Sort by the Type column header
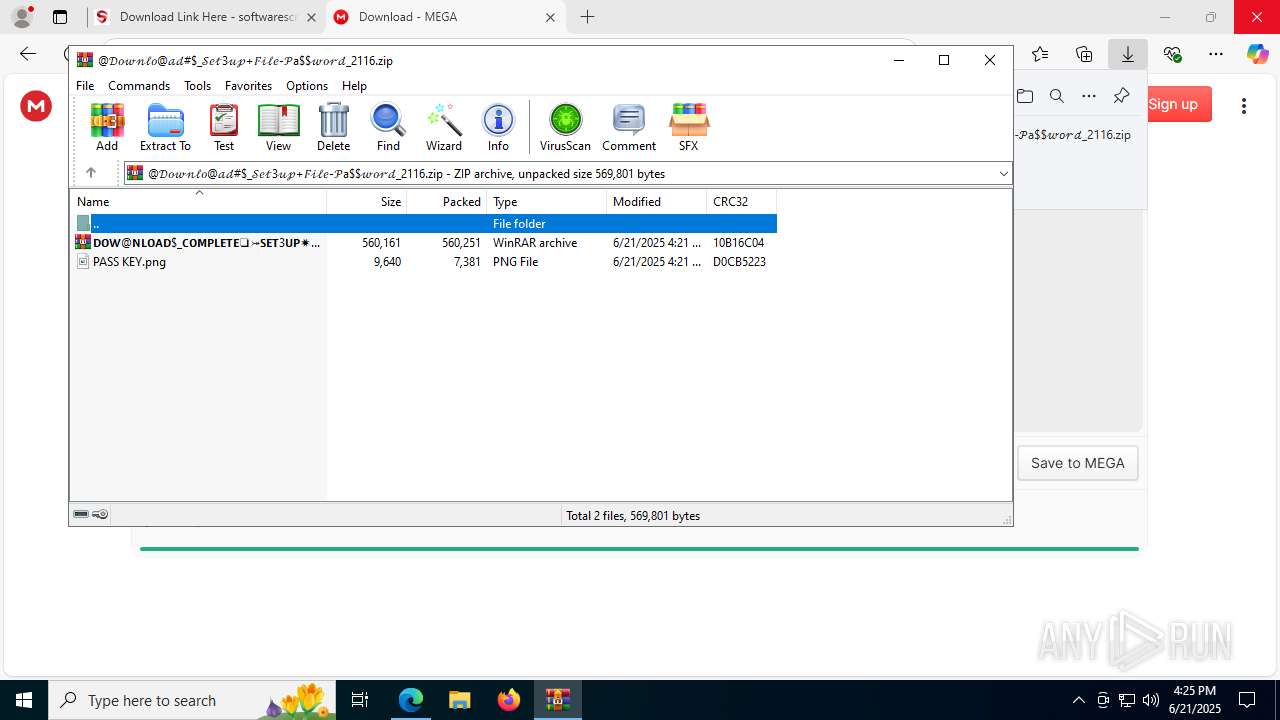 547,201
